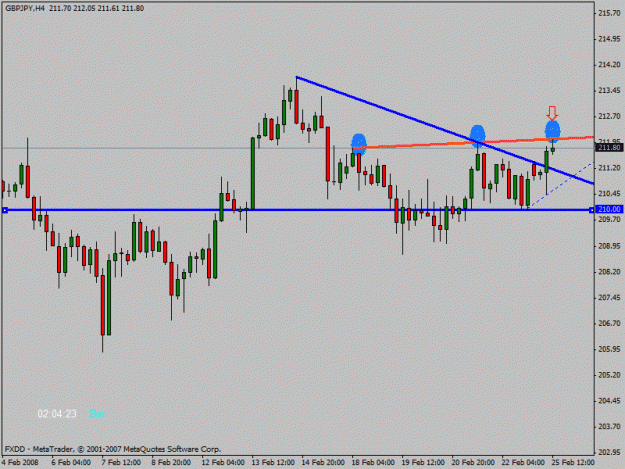Click the 6 Feb 04:00 time label
Screen dimensions: 625x469
click(x=71, y=463)
